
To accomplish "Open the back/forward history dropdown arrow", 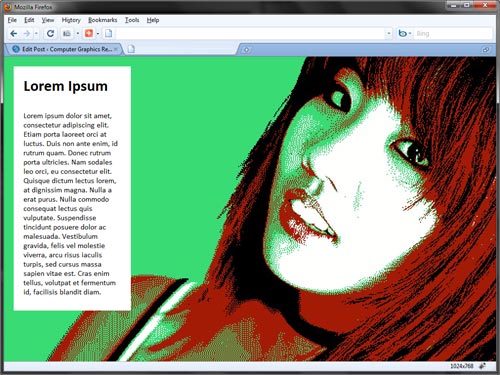I will click(x=36, y=34).
